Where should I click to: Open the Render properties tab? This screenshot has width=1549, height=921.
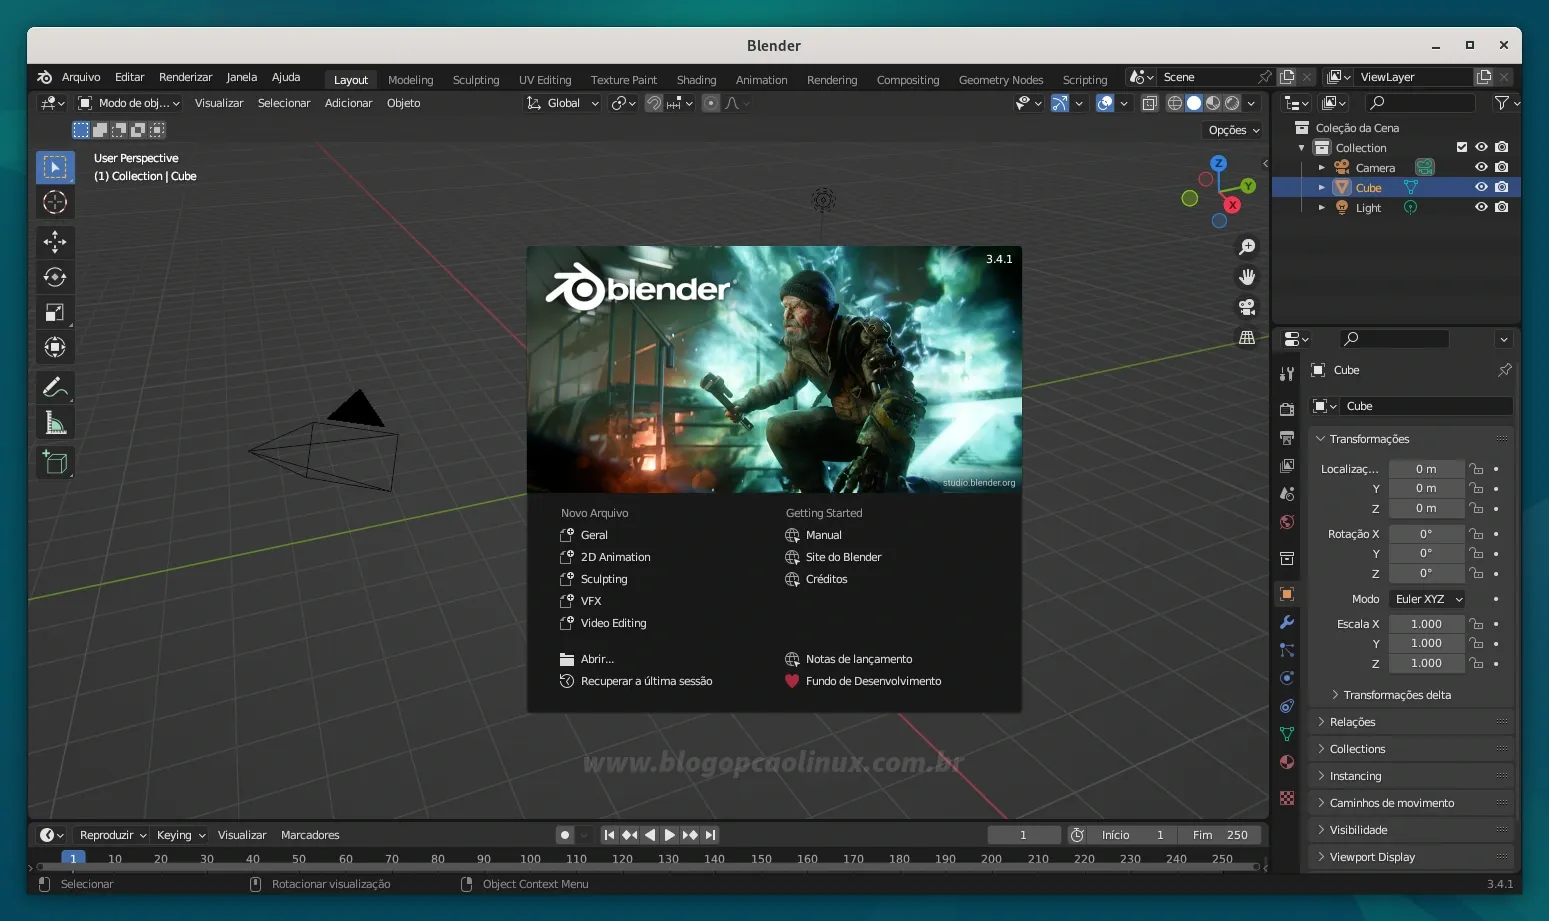click(1287, 409)
